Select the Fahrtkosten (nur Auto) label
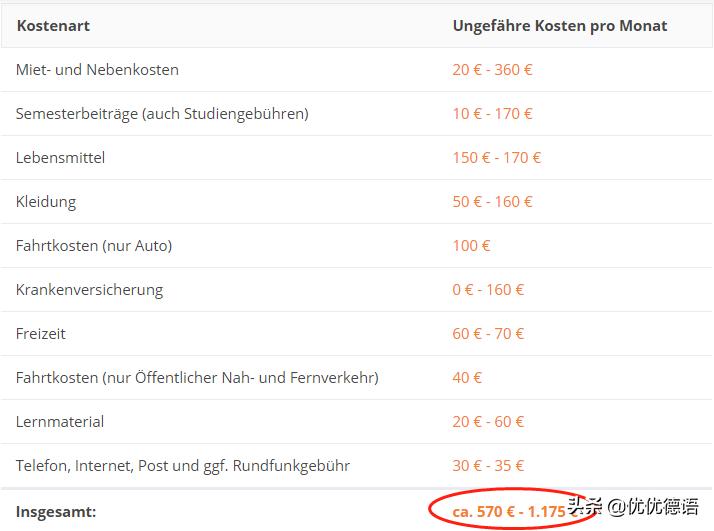 (94, 246)
